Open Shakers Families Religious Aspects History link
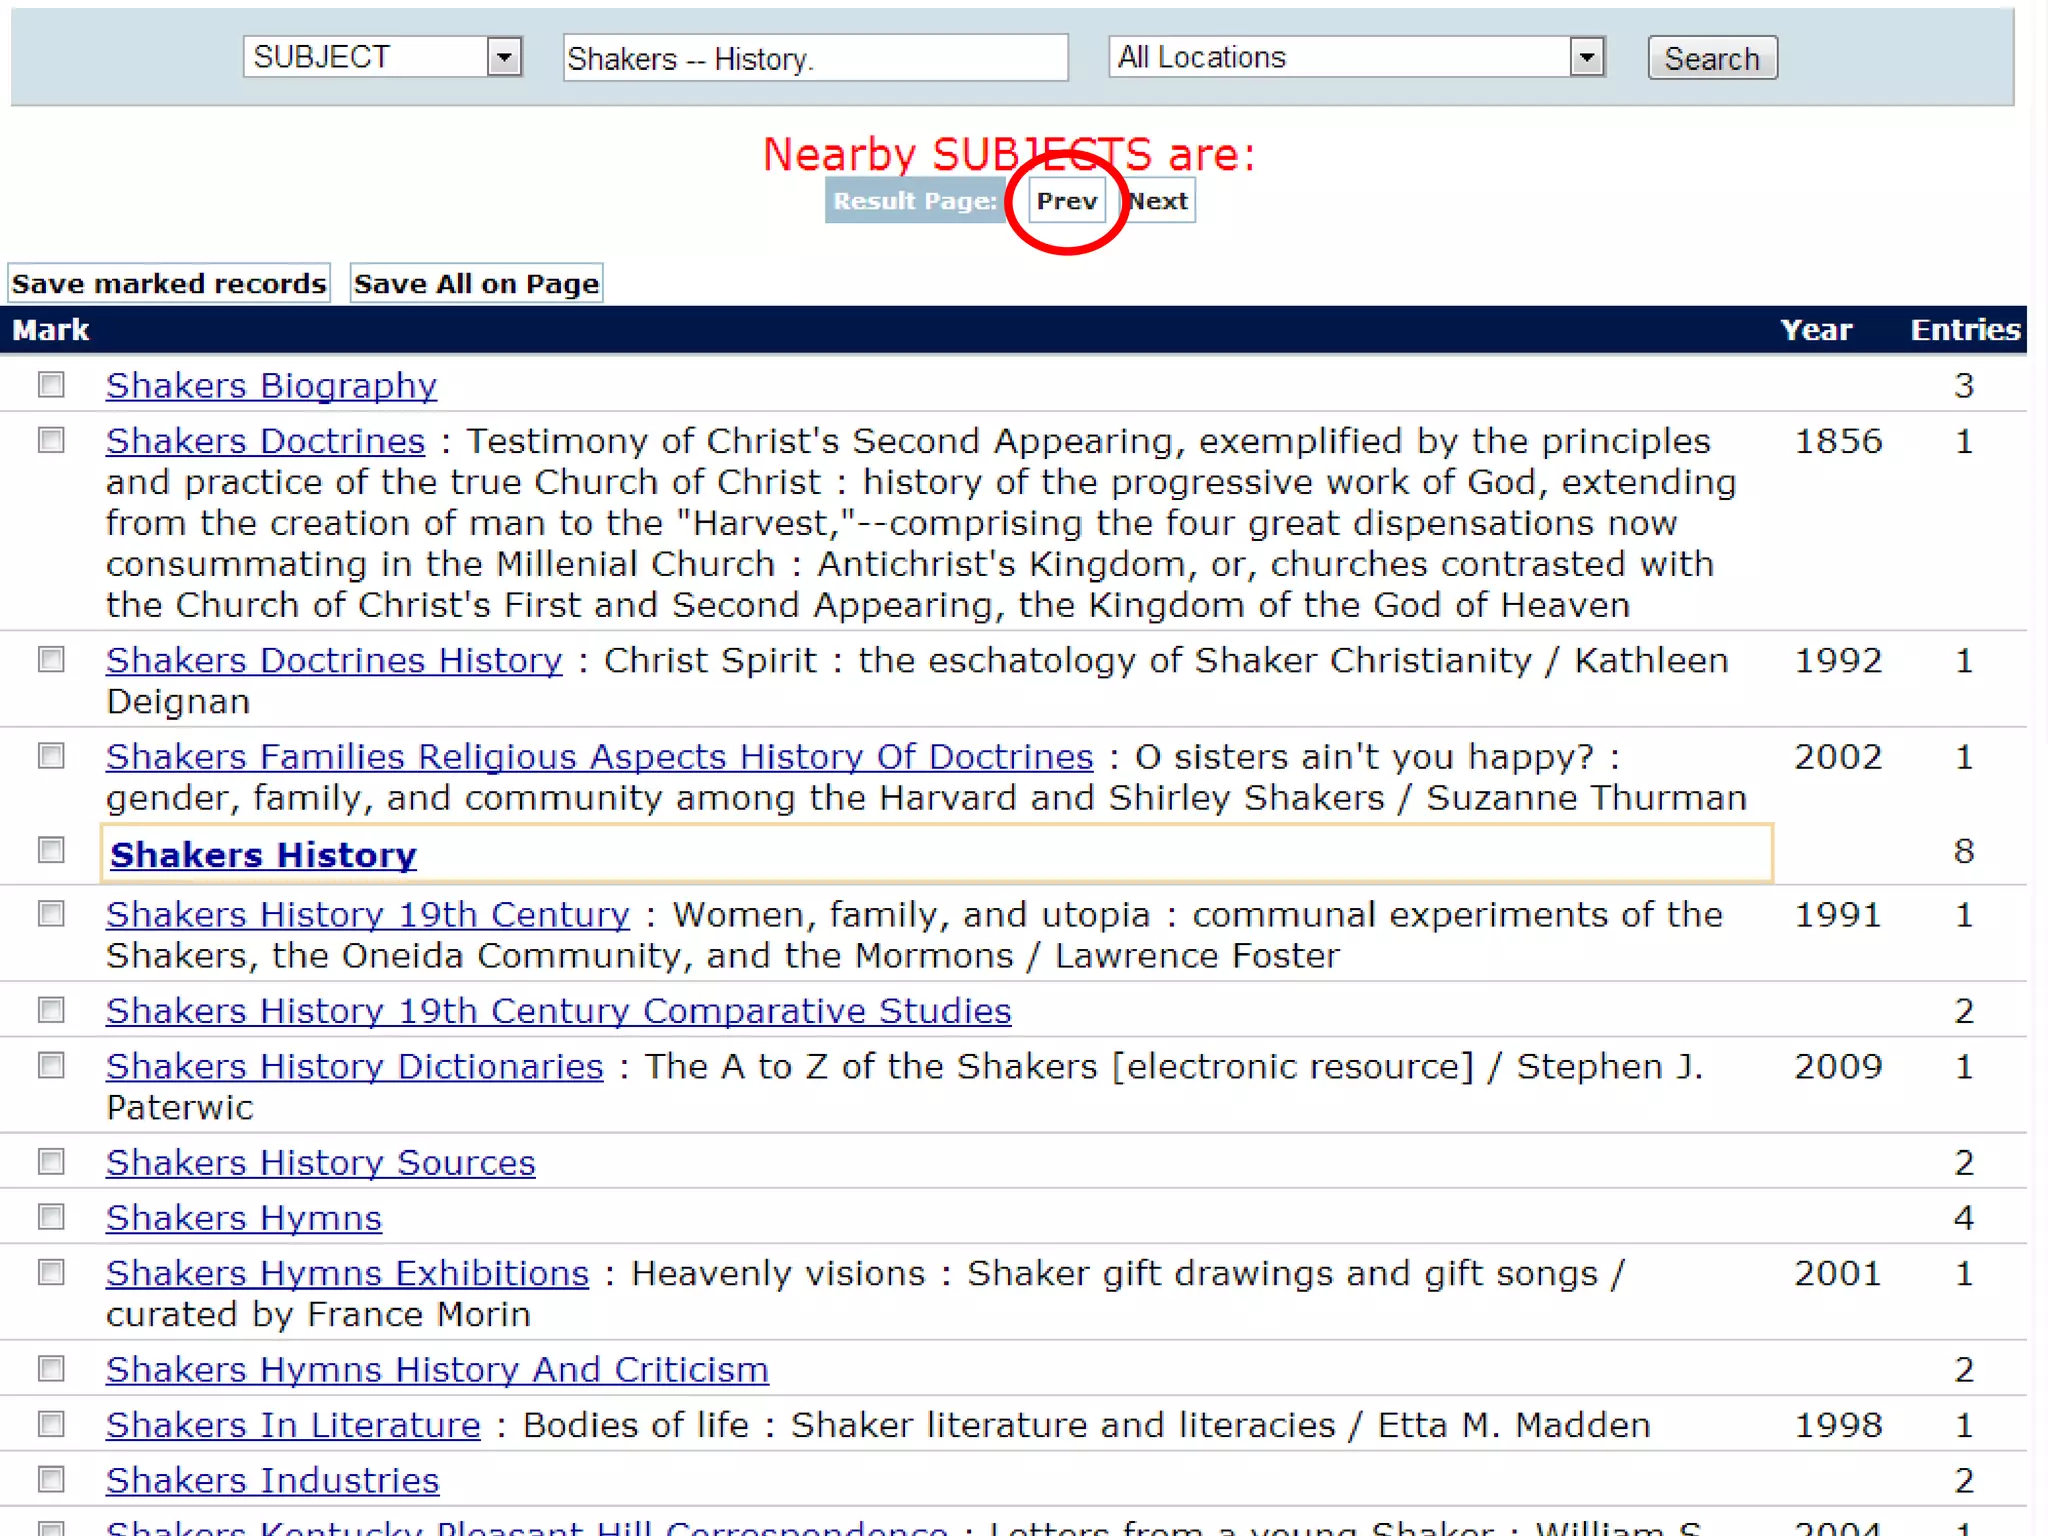Viewport: 2048px width, 1536px height. pos(599,757)
